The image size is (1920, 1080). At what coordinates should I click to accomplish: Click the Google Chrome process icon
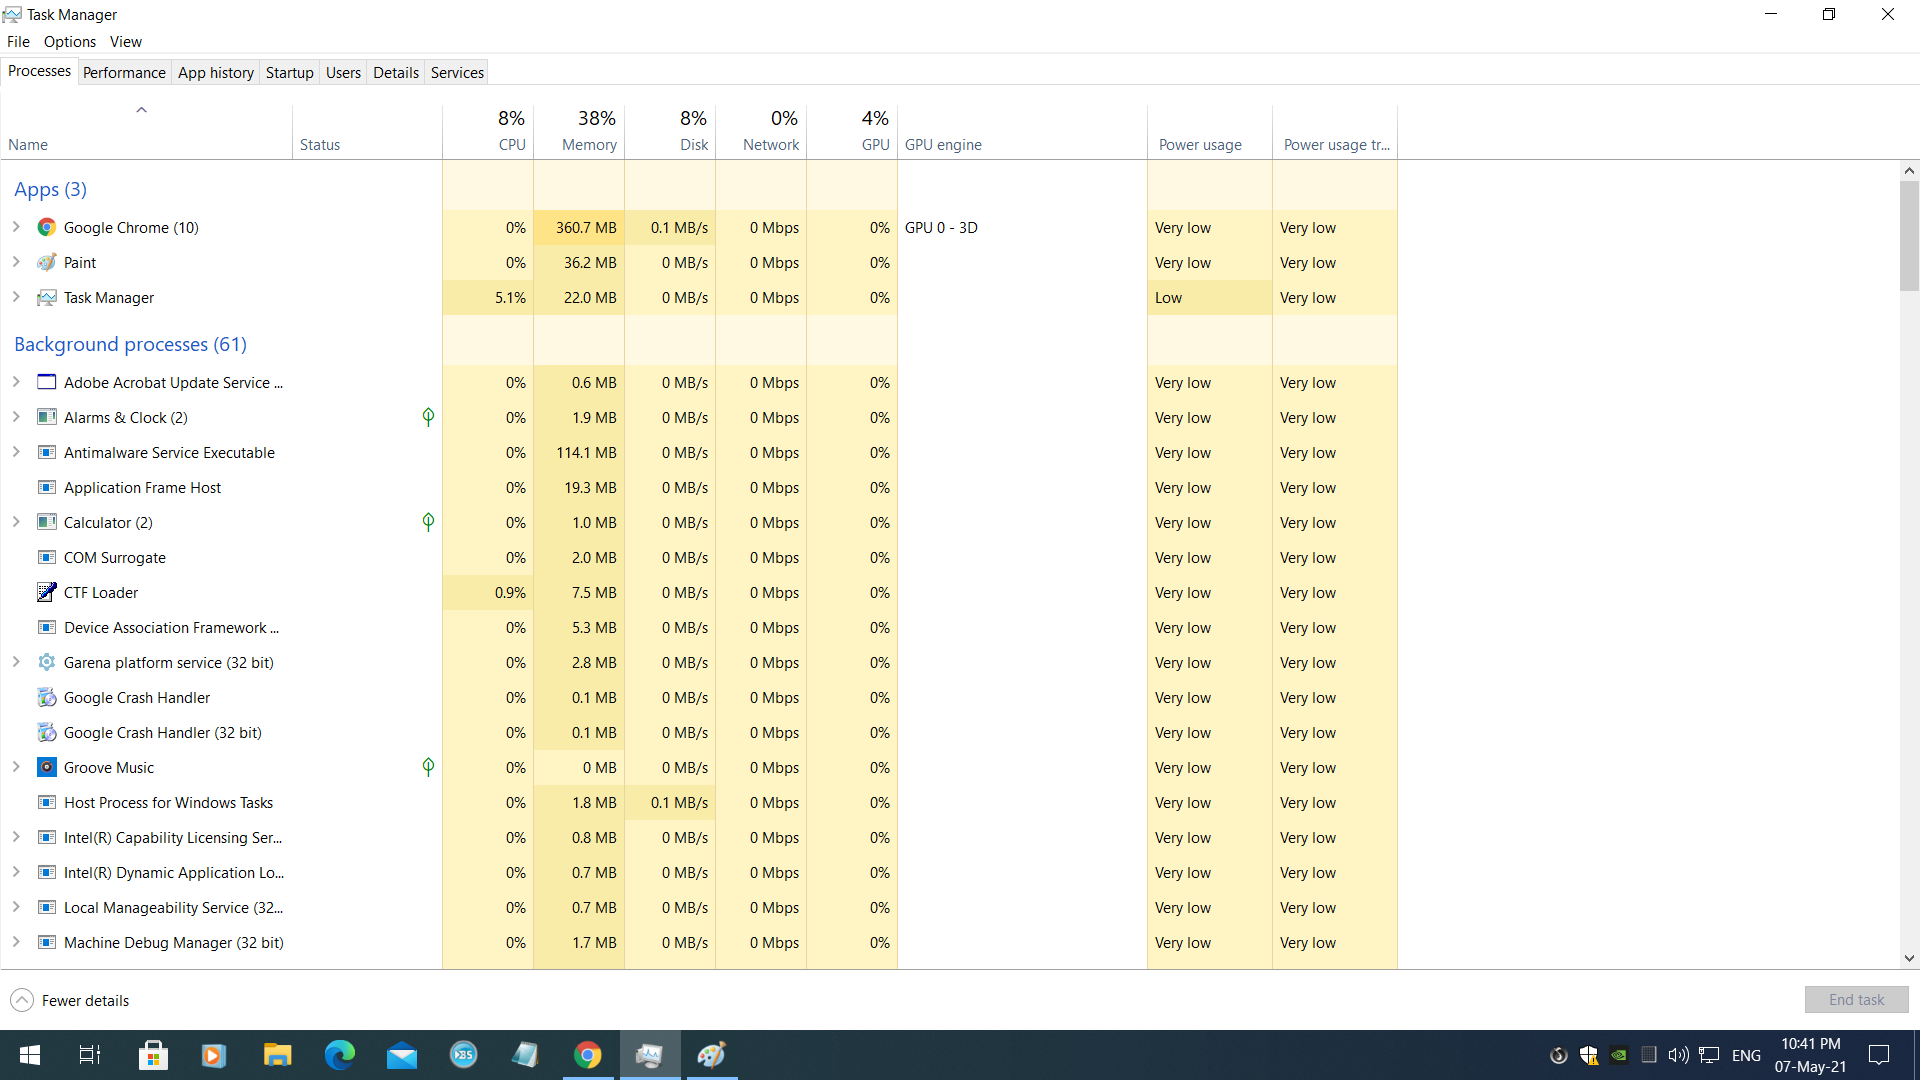click(x=46, y=228)
